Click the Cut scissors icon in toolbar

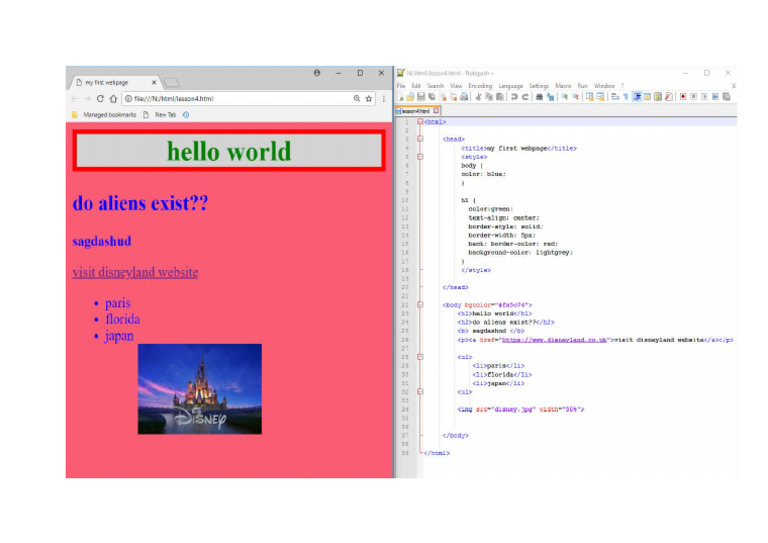tap(478, 97)
